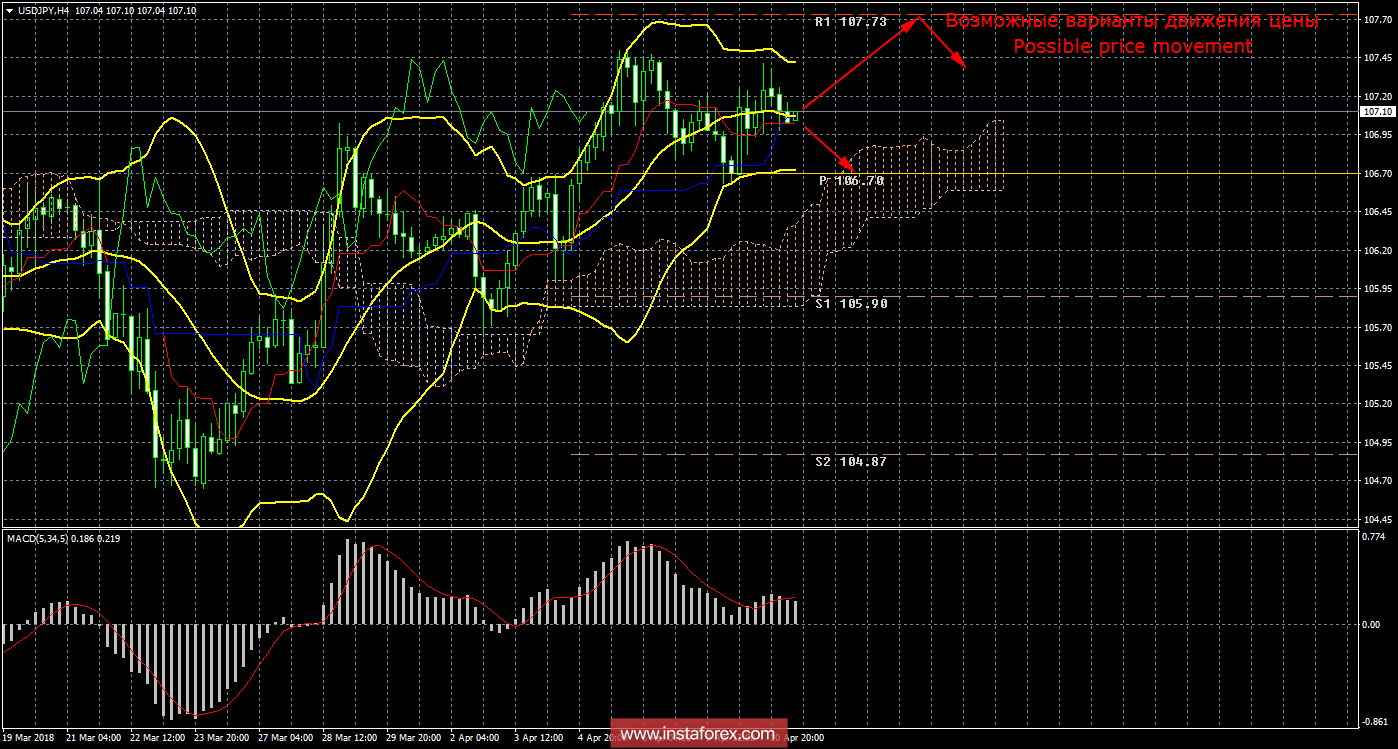Select the P 106.70 pivot label

[852, 180]
